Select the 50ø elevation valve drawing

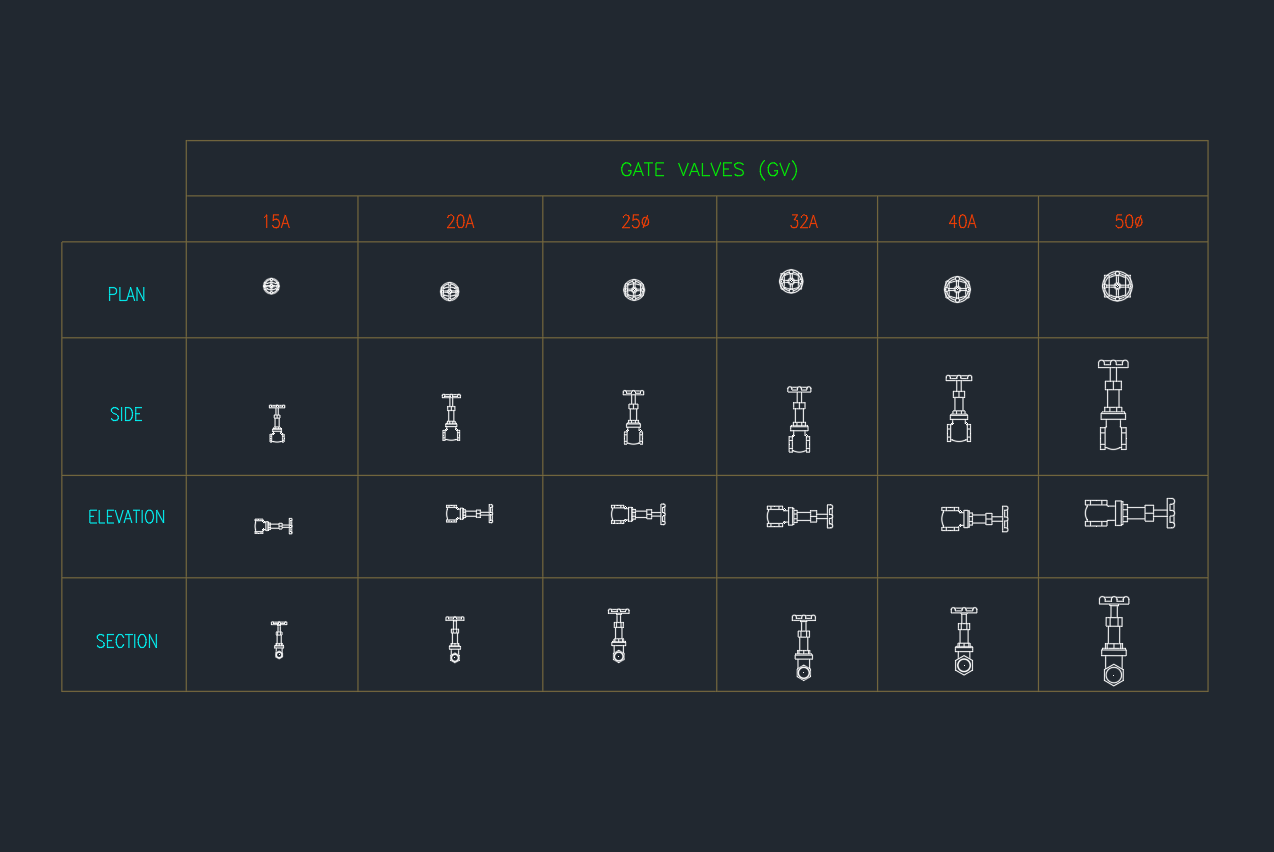point(1130,513)
